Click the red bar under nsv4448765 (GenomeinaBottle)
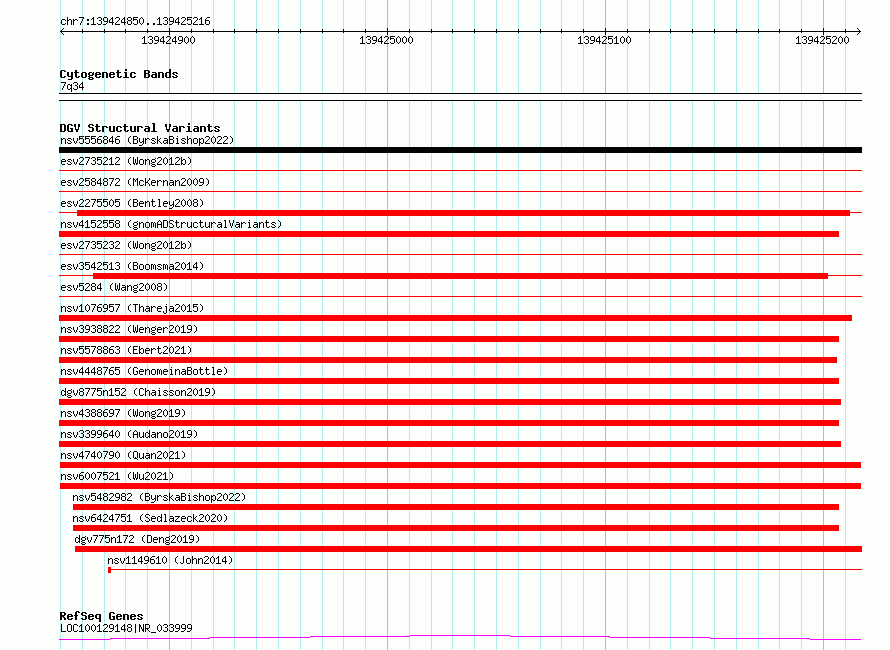The image size is (890, 650). [x=449, y=381]
